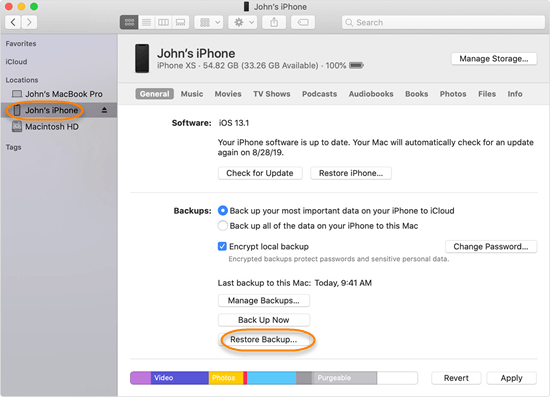Image resolution: width=550 pixels, height=397 pixels.
Task: Click the Locations sidebar heading
Action: (x=22, y=80)
